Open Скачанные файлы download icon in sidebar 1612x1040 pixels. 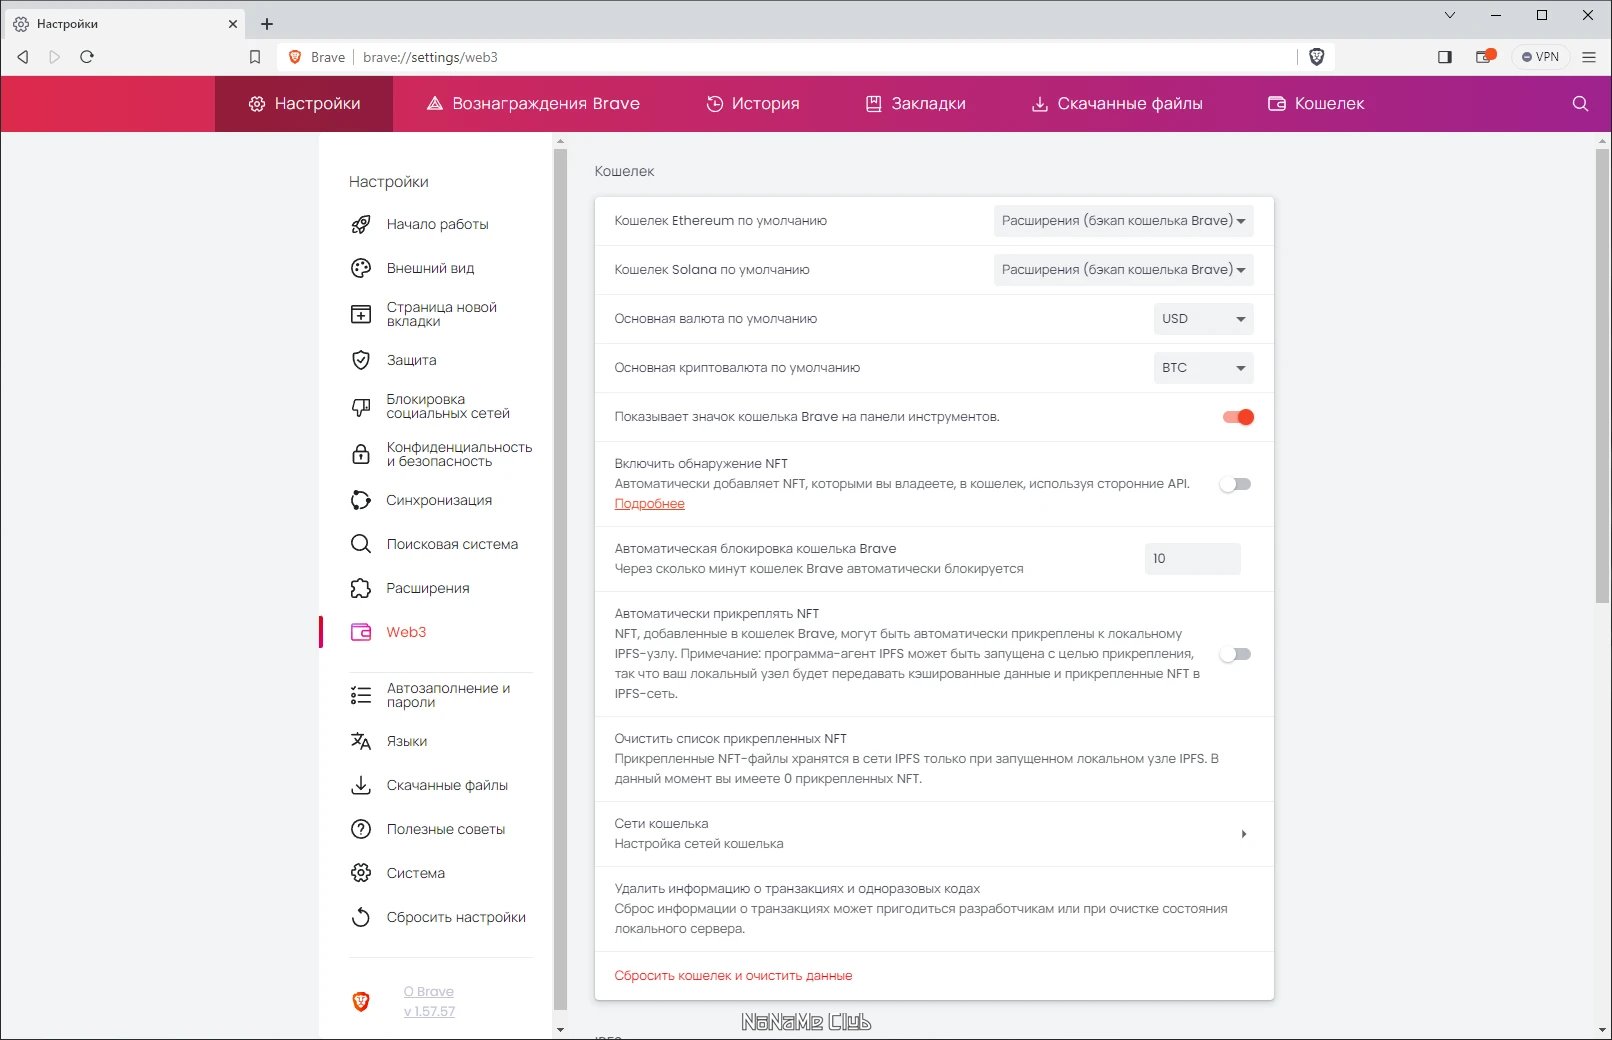[361, 785]
